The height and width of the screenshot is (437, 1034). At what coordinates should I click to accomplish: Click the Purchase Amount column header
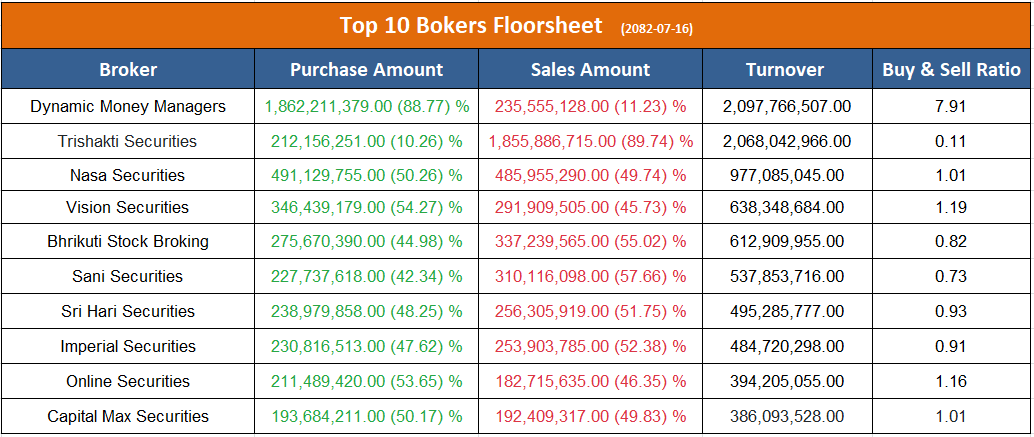pos(366,70)
